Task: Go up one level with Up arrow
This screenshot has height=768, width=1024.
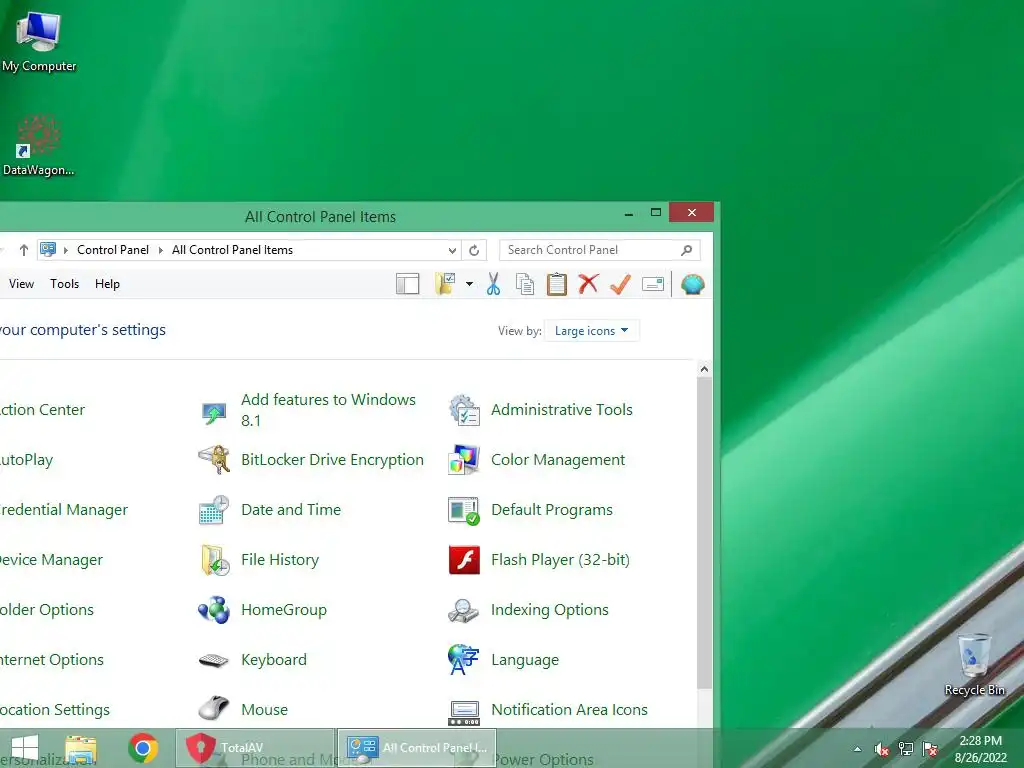Action: click(24, 250)
